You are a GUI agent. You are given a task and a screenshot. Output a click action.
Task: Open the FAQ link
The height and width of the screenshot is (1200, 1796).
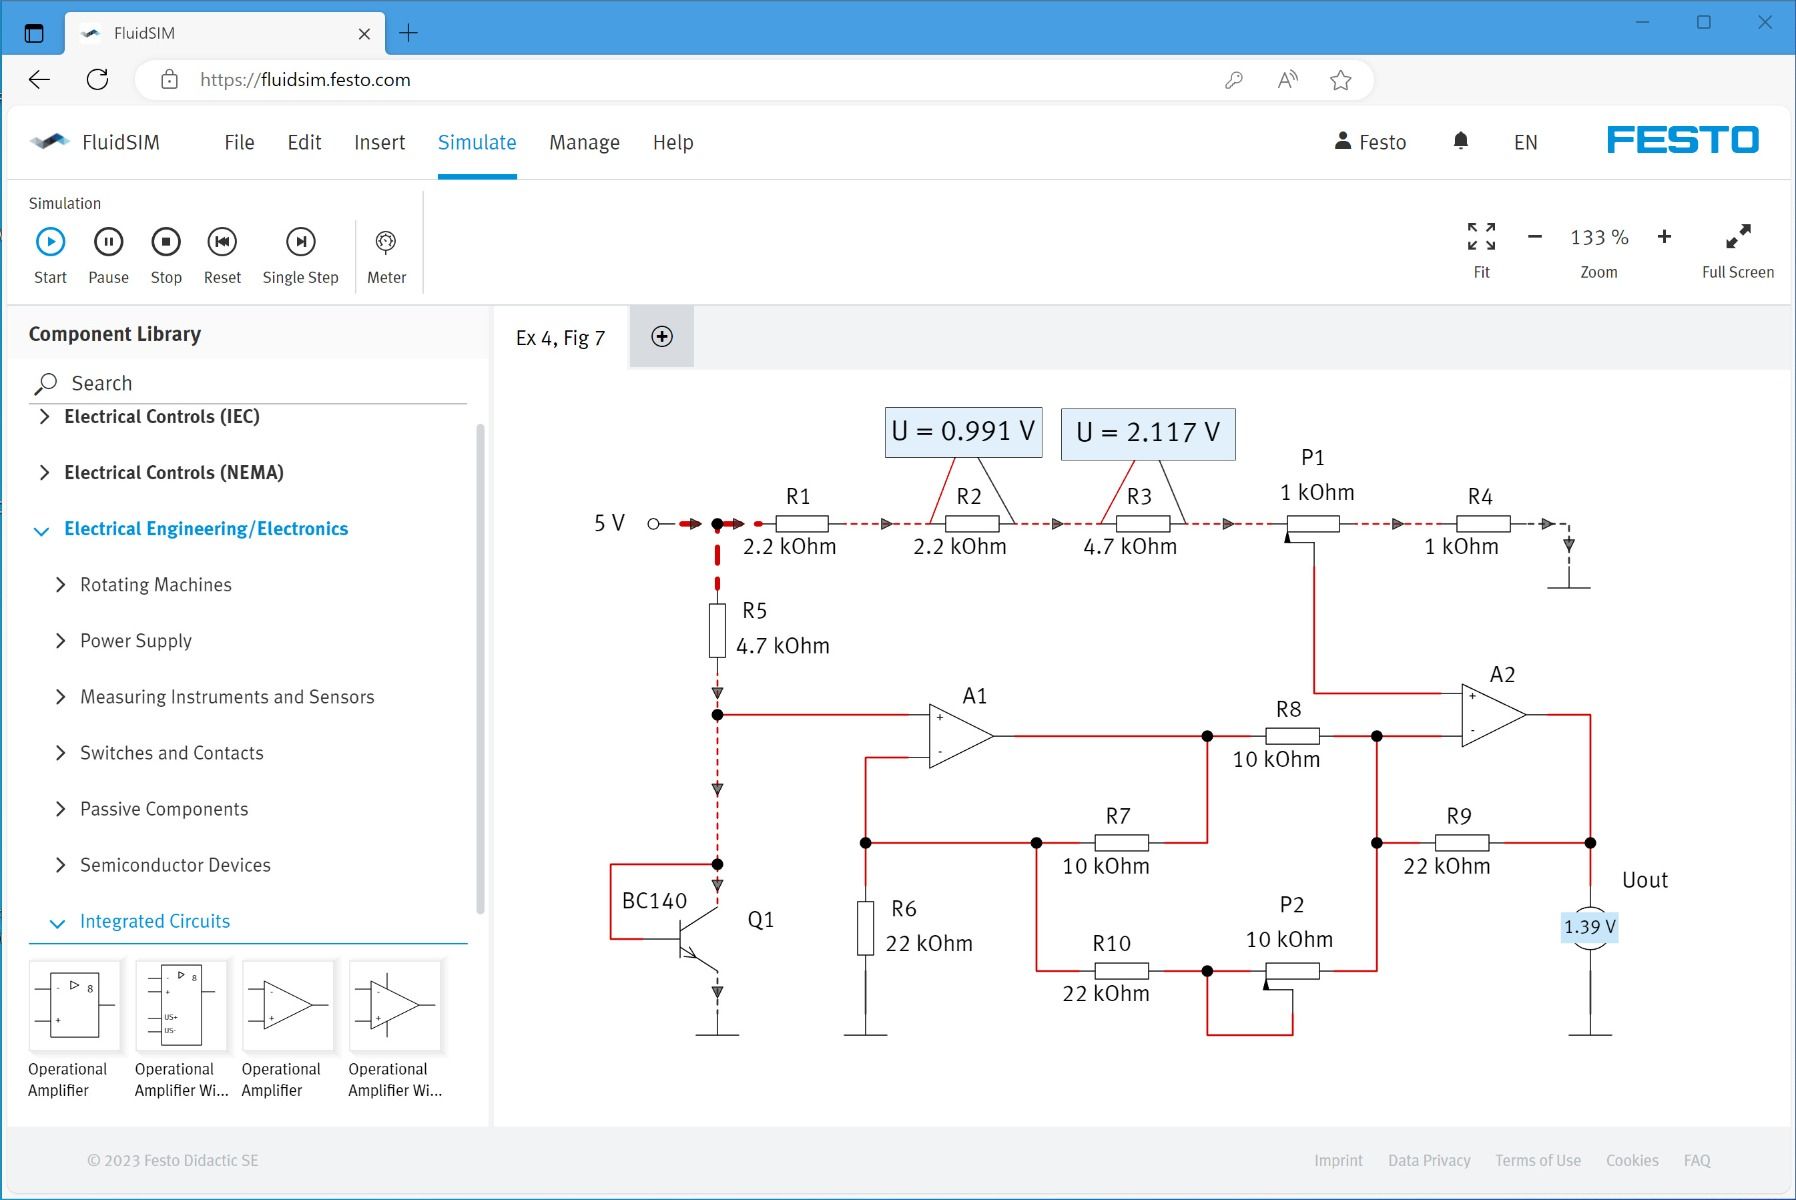coord(1697,1160)
